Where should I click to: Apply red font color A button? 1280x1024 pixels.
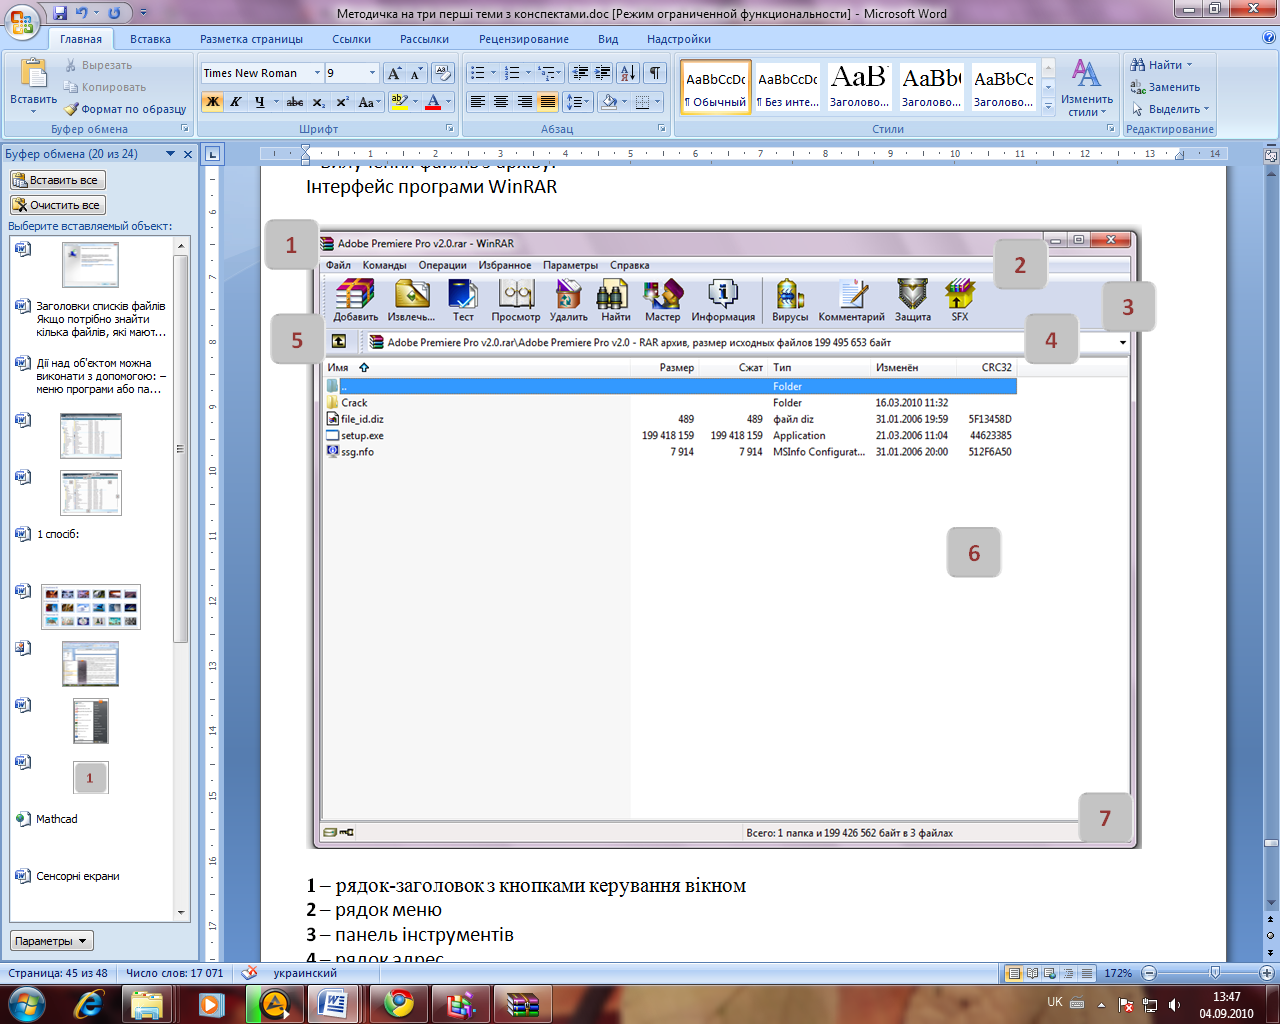(x=433, y=102)
